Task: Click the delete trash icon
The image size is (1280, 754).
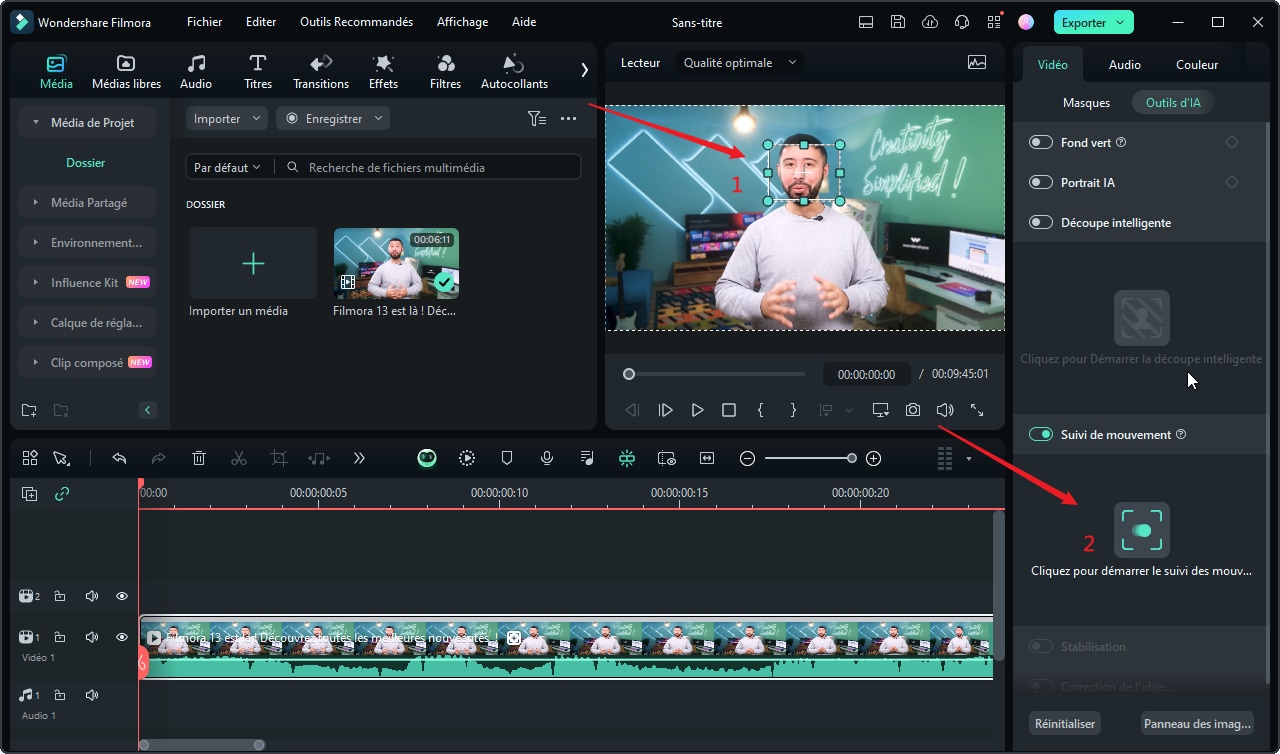Action: [199, 458]
